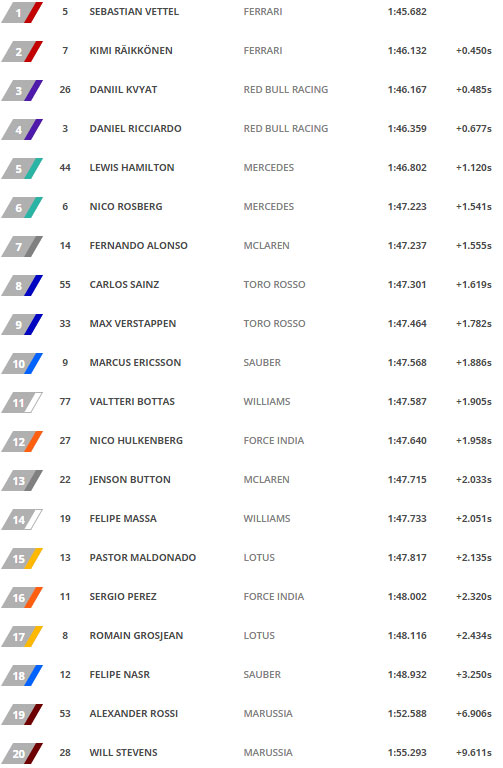Open Max Verstappen driver entry
The width and height of the screenshot is (503, 768).
click(x=133, y=324)
